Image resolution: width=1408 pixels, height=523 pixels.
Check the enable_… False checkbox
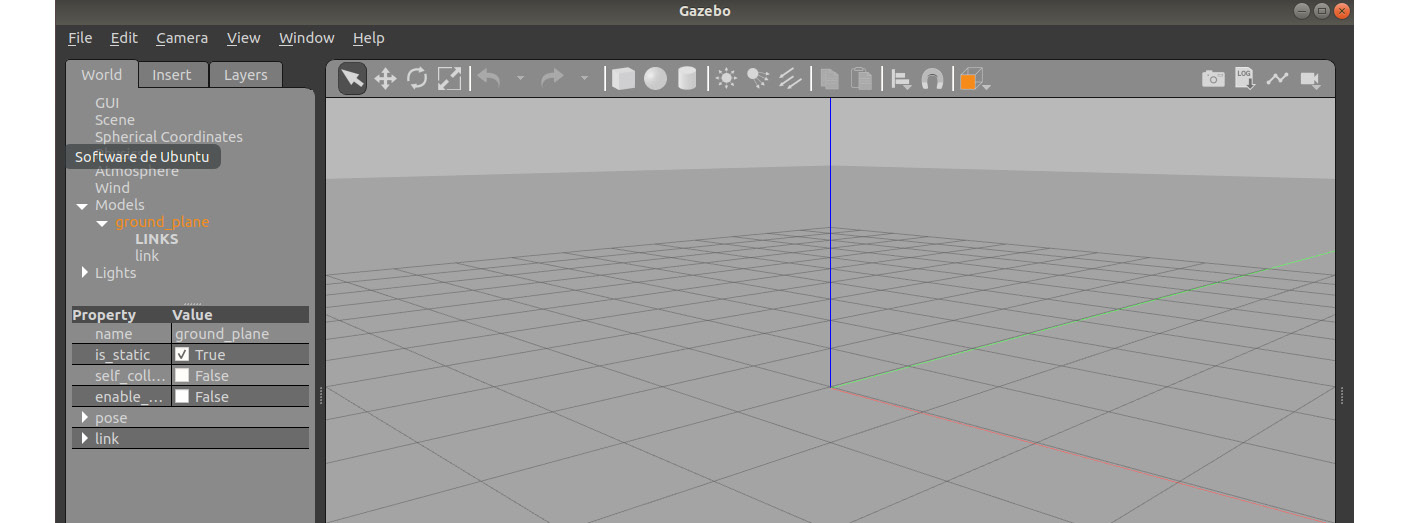(x=182, y=396)
